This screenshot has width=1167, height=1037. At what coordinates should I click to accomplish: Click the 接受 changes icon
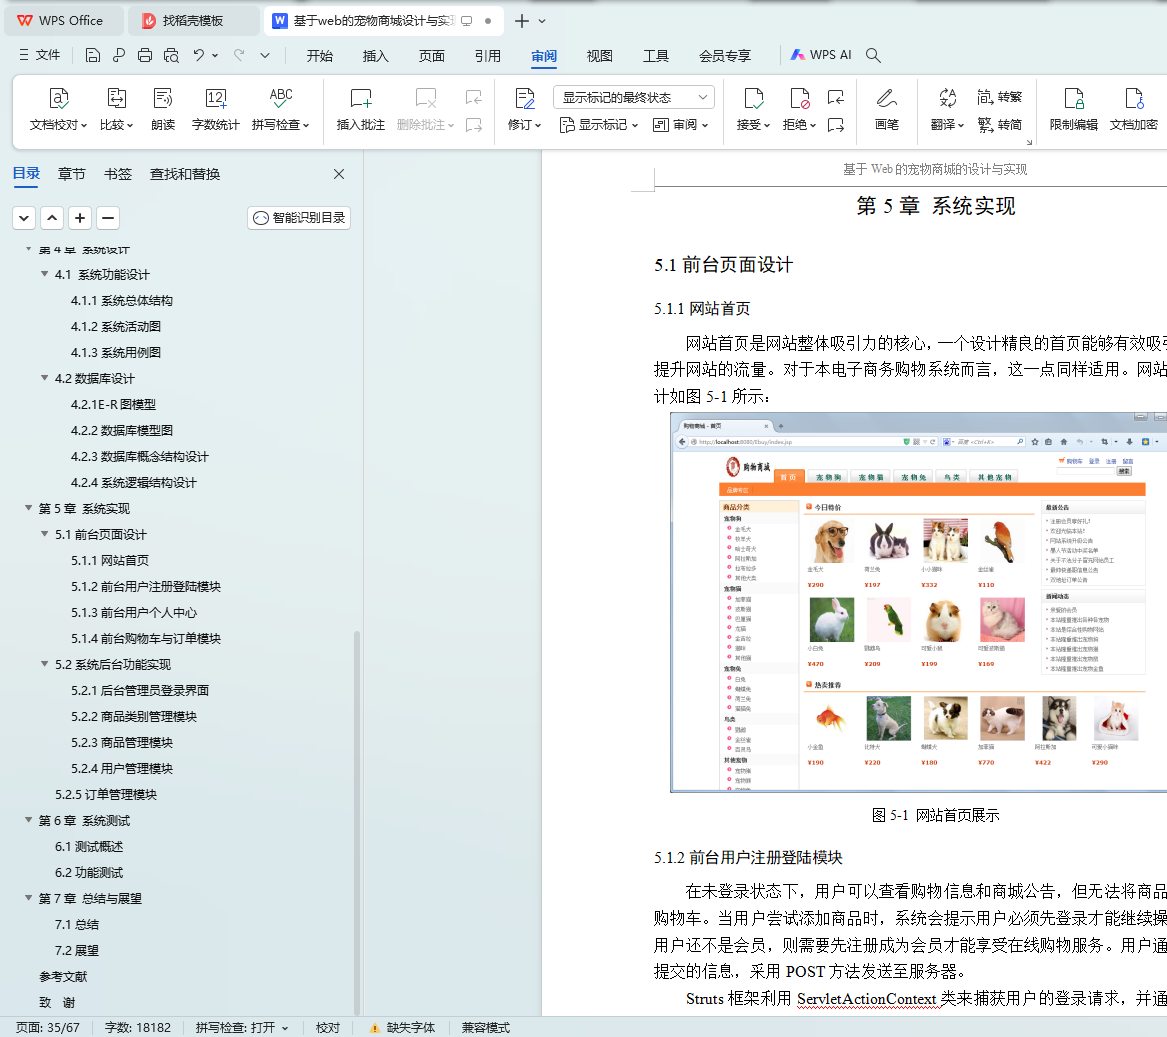click(753, 98)
